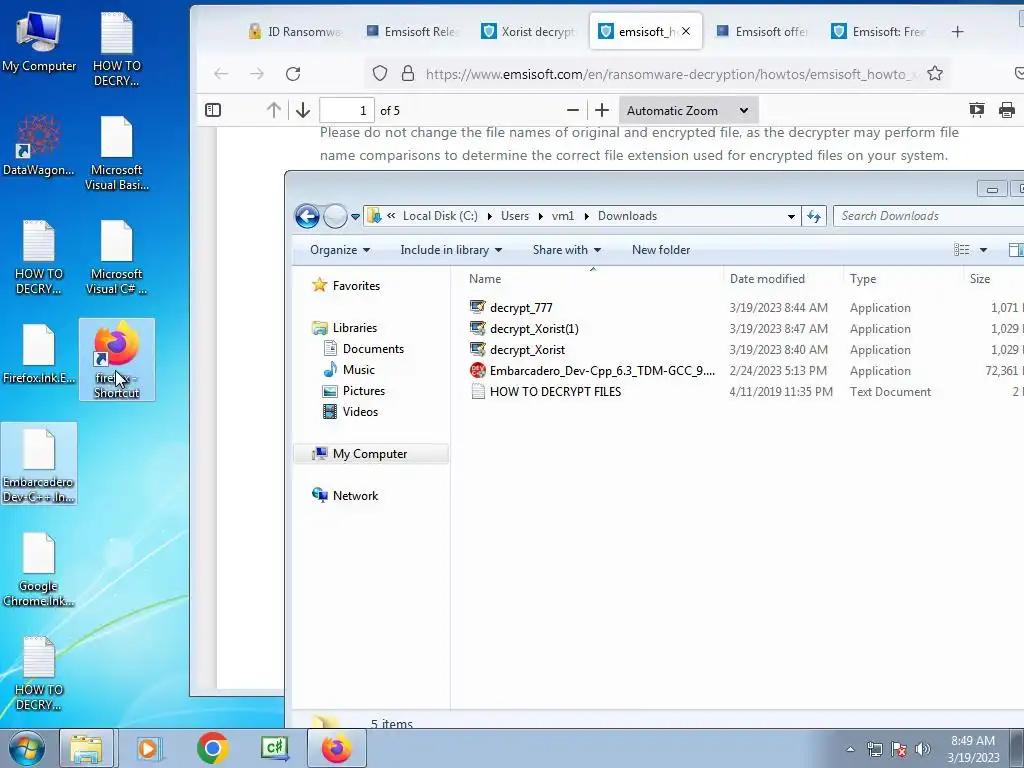Expand address bar history dropdown
The image size is (1024, 768).
(791, 216)
